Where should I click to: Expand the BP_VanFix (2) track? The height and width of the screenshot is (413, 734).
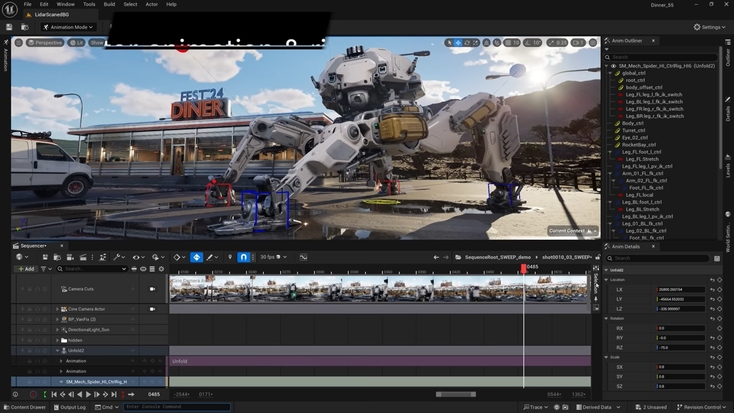pos(58,319)
